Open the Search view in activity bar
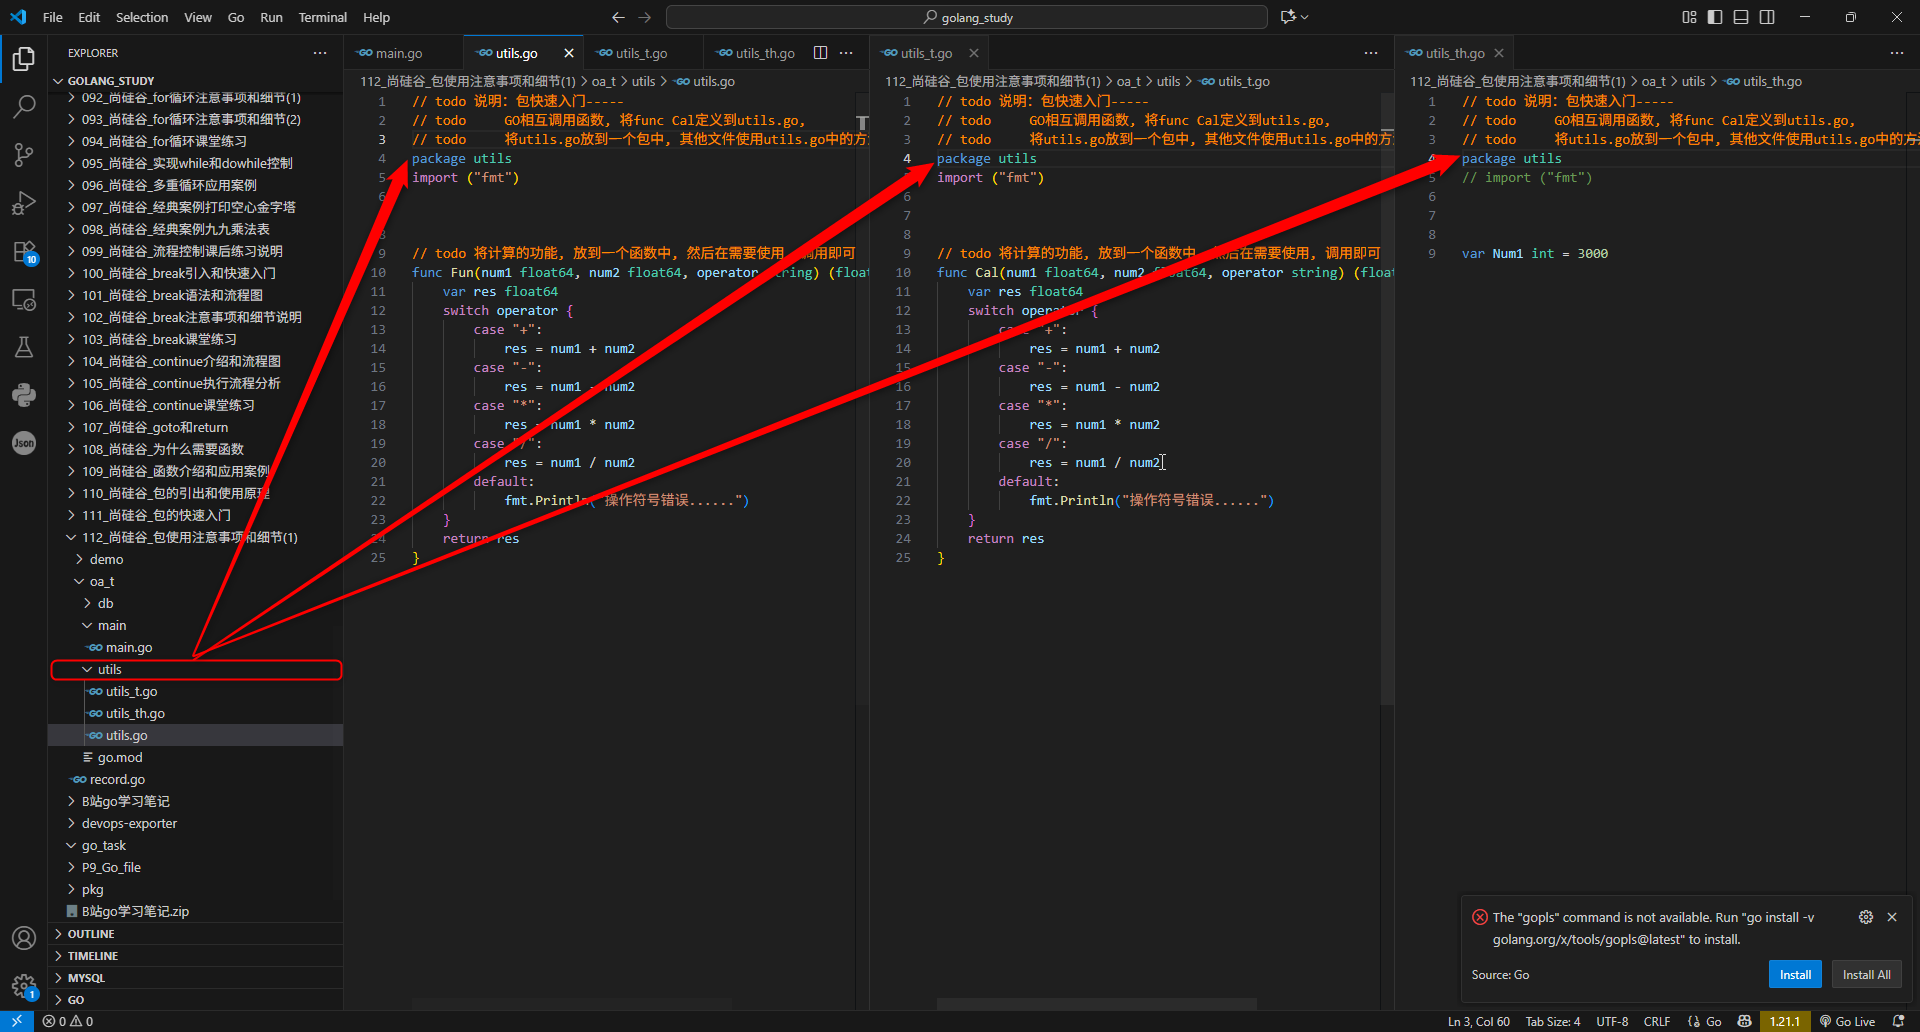Viewport: 1920px width, 1032px height. [24, 106]
